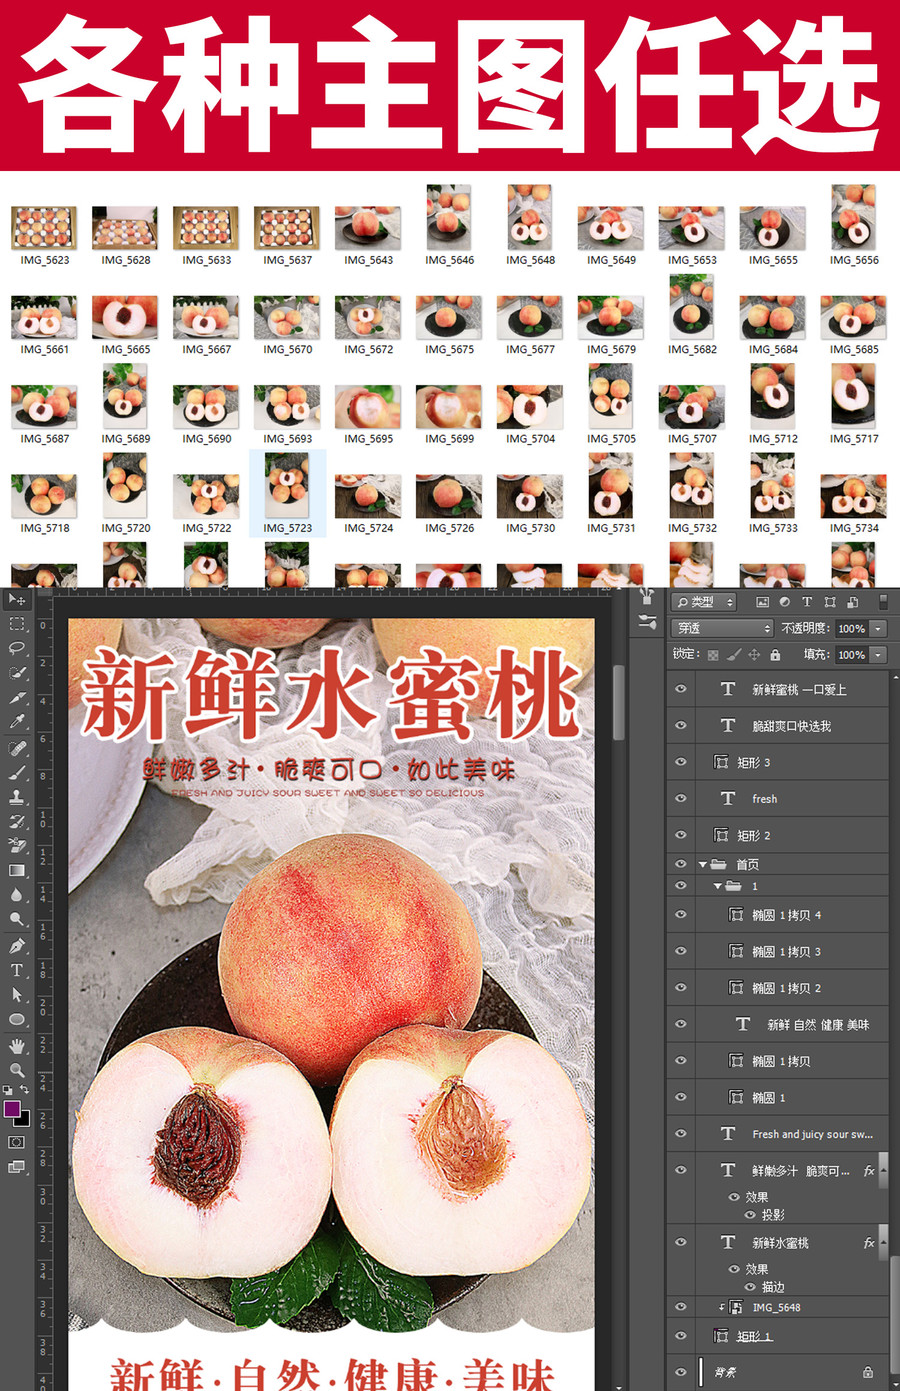This screenshot has height=1391, width=900.
Task: Hide the 脆甜爽口快选我 text layer
Action: tap(681, 725)
